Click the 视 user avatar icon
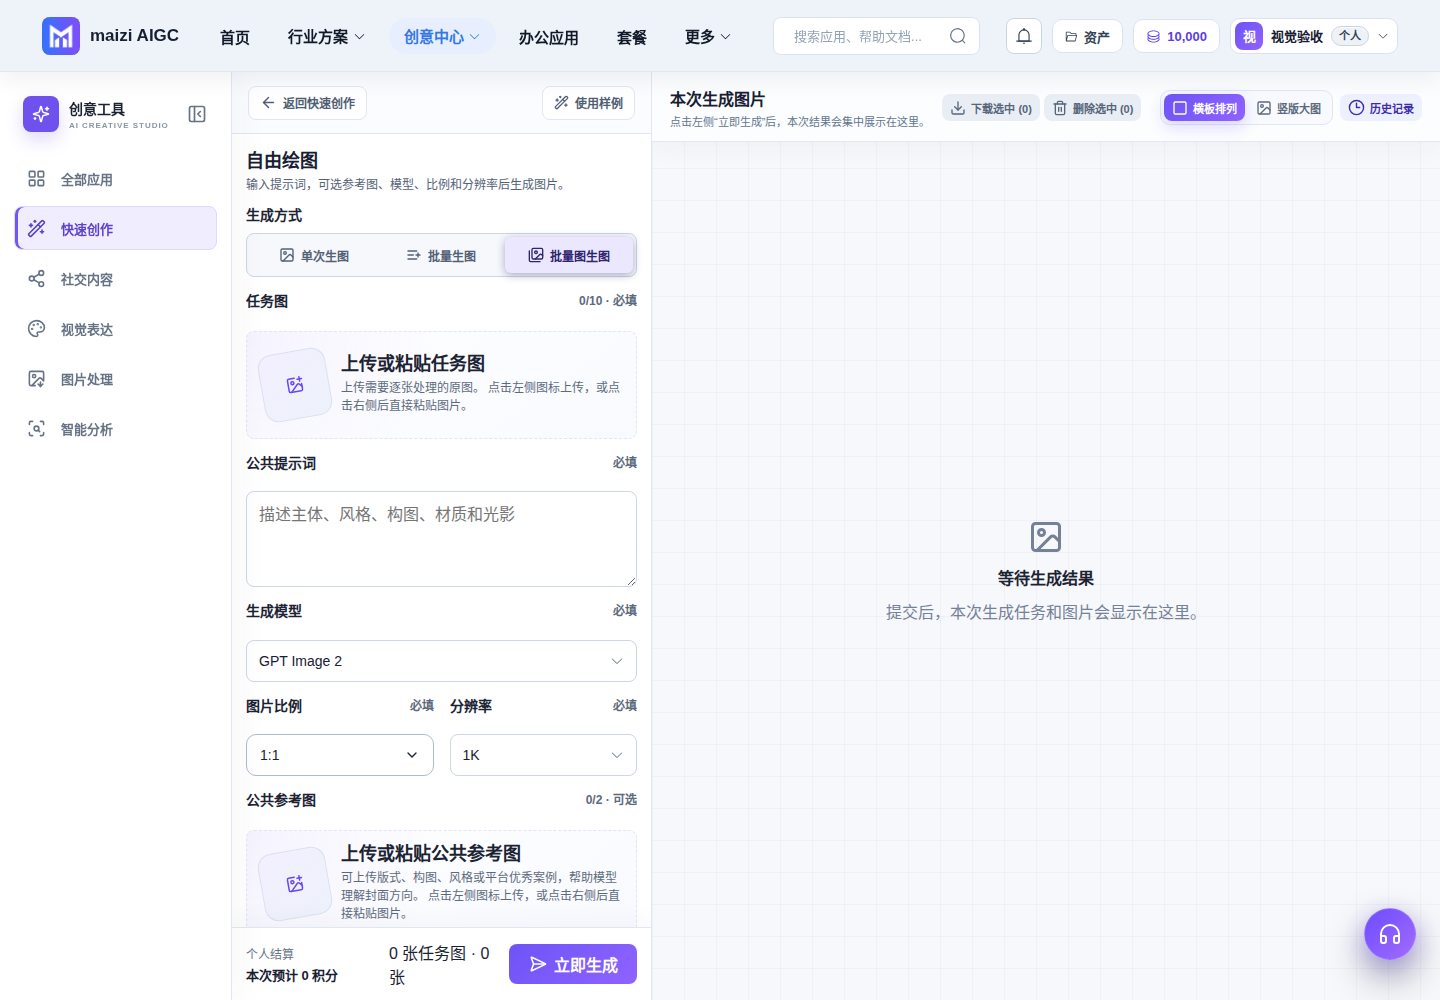This screenshot has height=1000, width=1440. 1249,36
